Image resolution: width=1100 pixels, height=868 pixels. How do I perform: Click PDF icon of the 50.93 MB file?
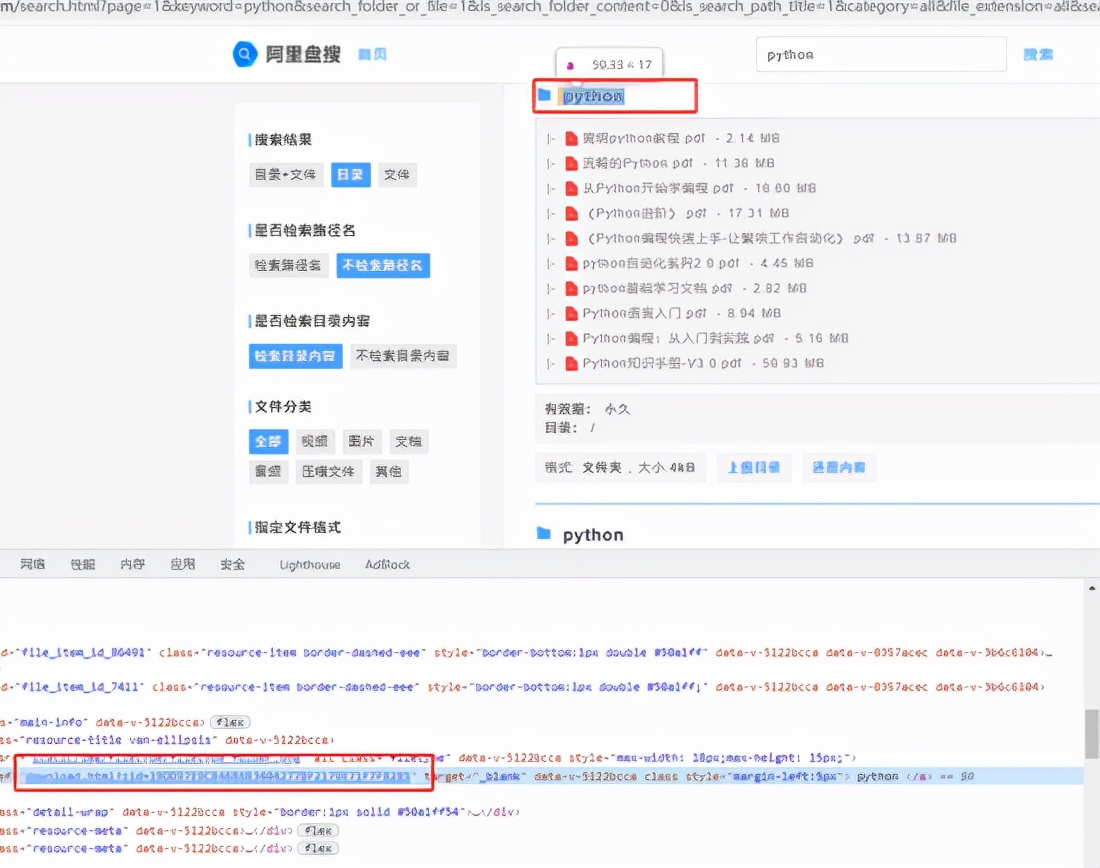pos(571,363)
